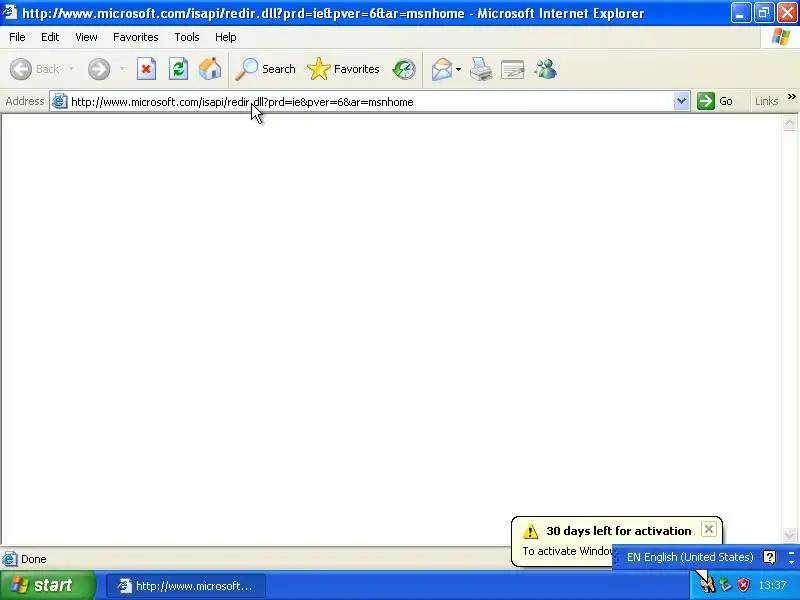The width and height of the screenshot is (800, 600).
Task: Click the Windows flag logo throbber
Action: click(781, 37)
